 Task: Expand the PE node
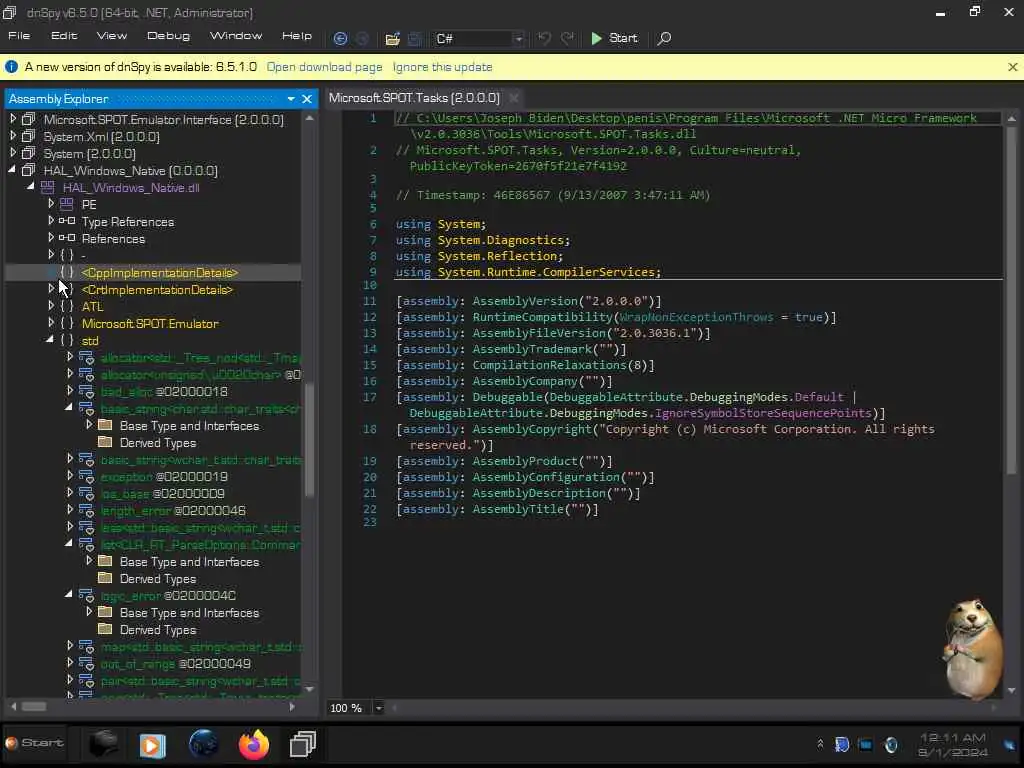coord(50,204)
